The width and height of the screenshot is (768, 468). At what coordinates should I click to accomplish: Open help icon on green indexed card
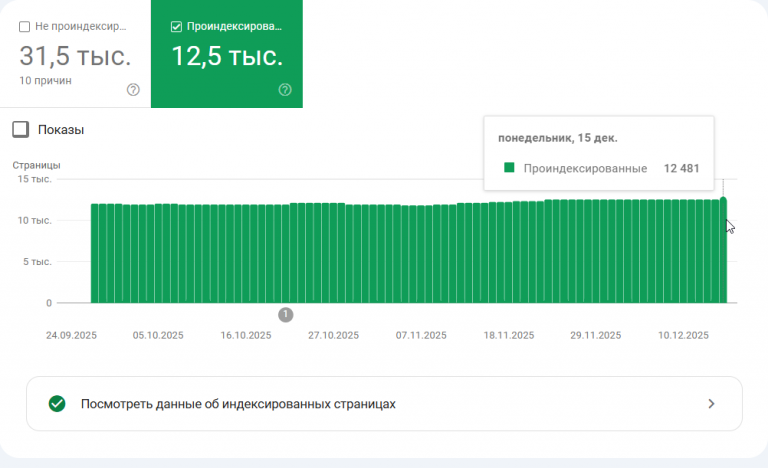click(285, 90)
